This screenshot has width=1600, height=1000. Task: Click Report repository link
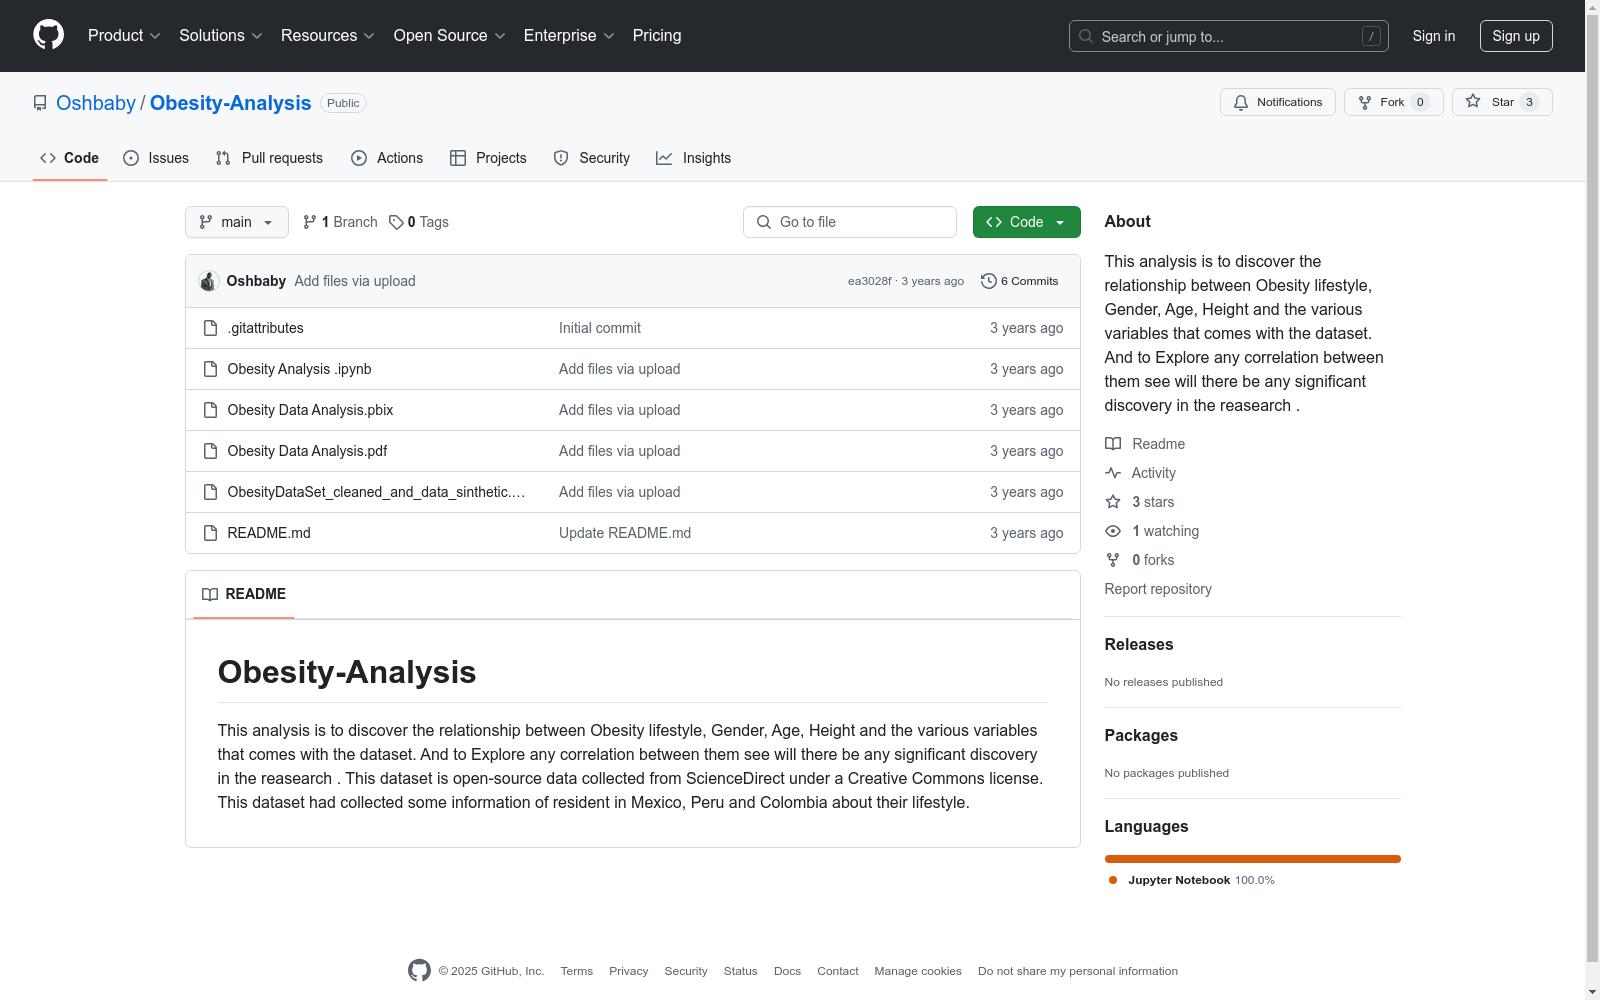click(x=1158, y=589)
